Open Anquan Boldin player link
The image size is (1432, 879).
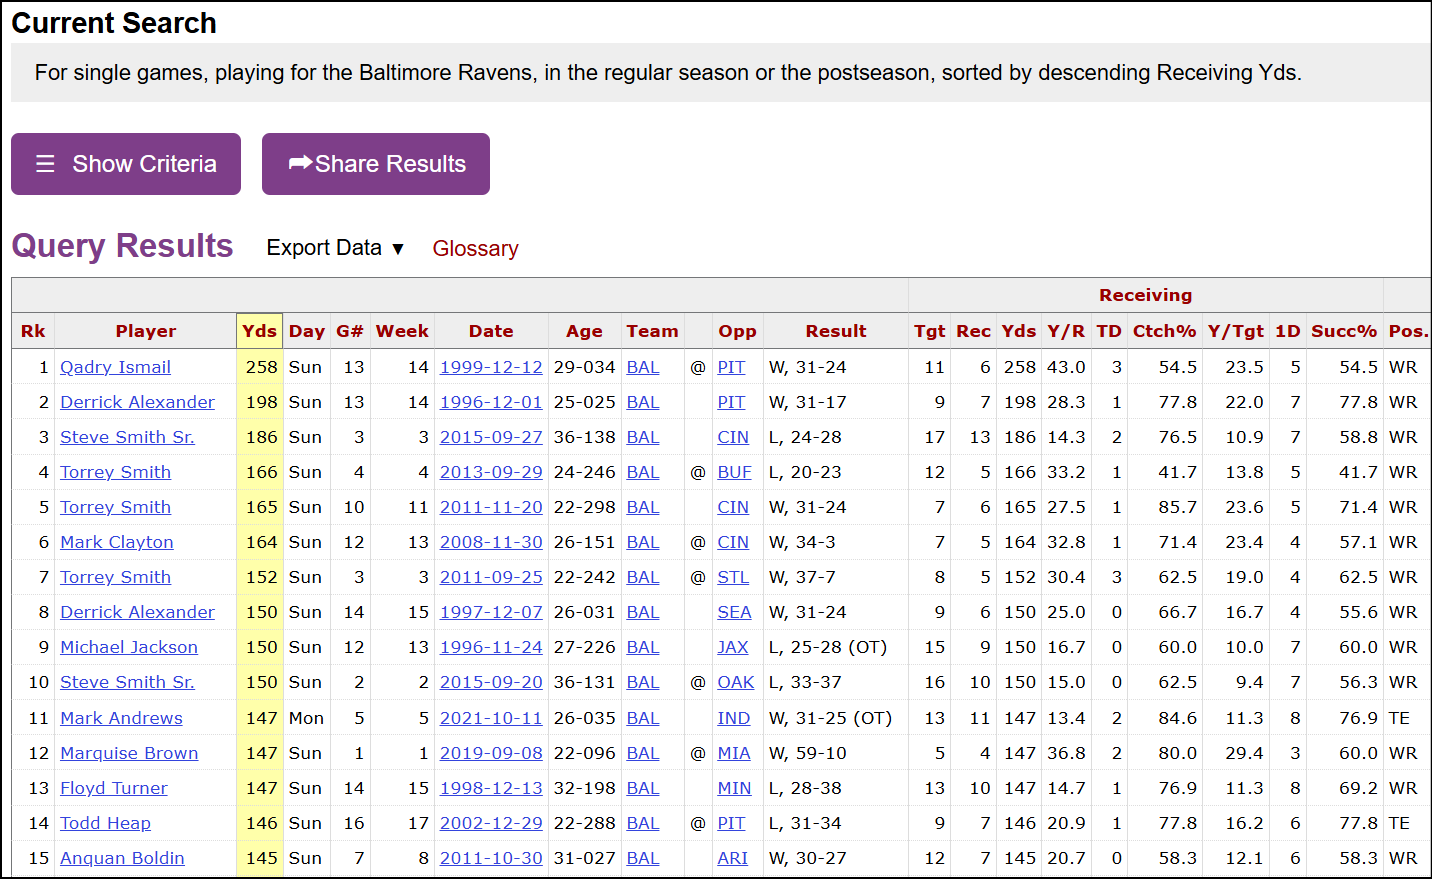(122, 858)
